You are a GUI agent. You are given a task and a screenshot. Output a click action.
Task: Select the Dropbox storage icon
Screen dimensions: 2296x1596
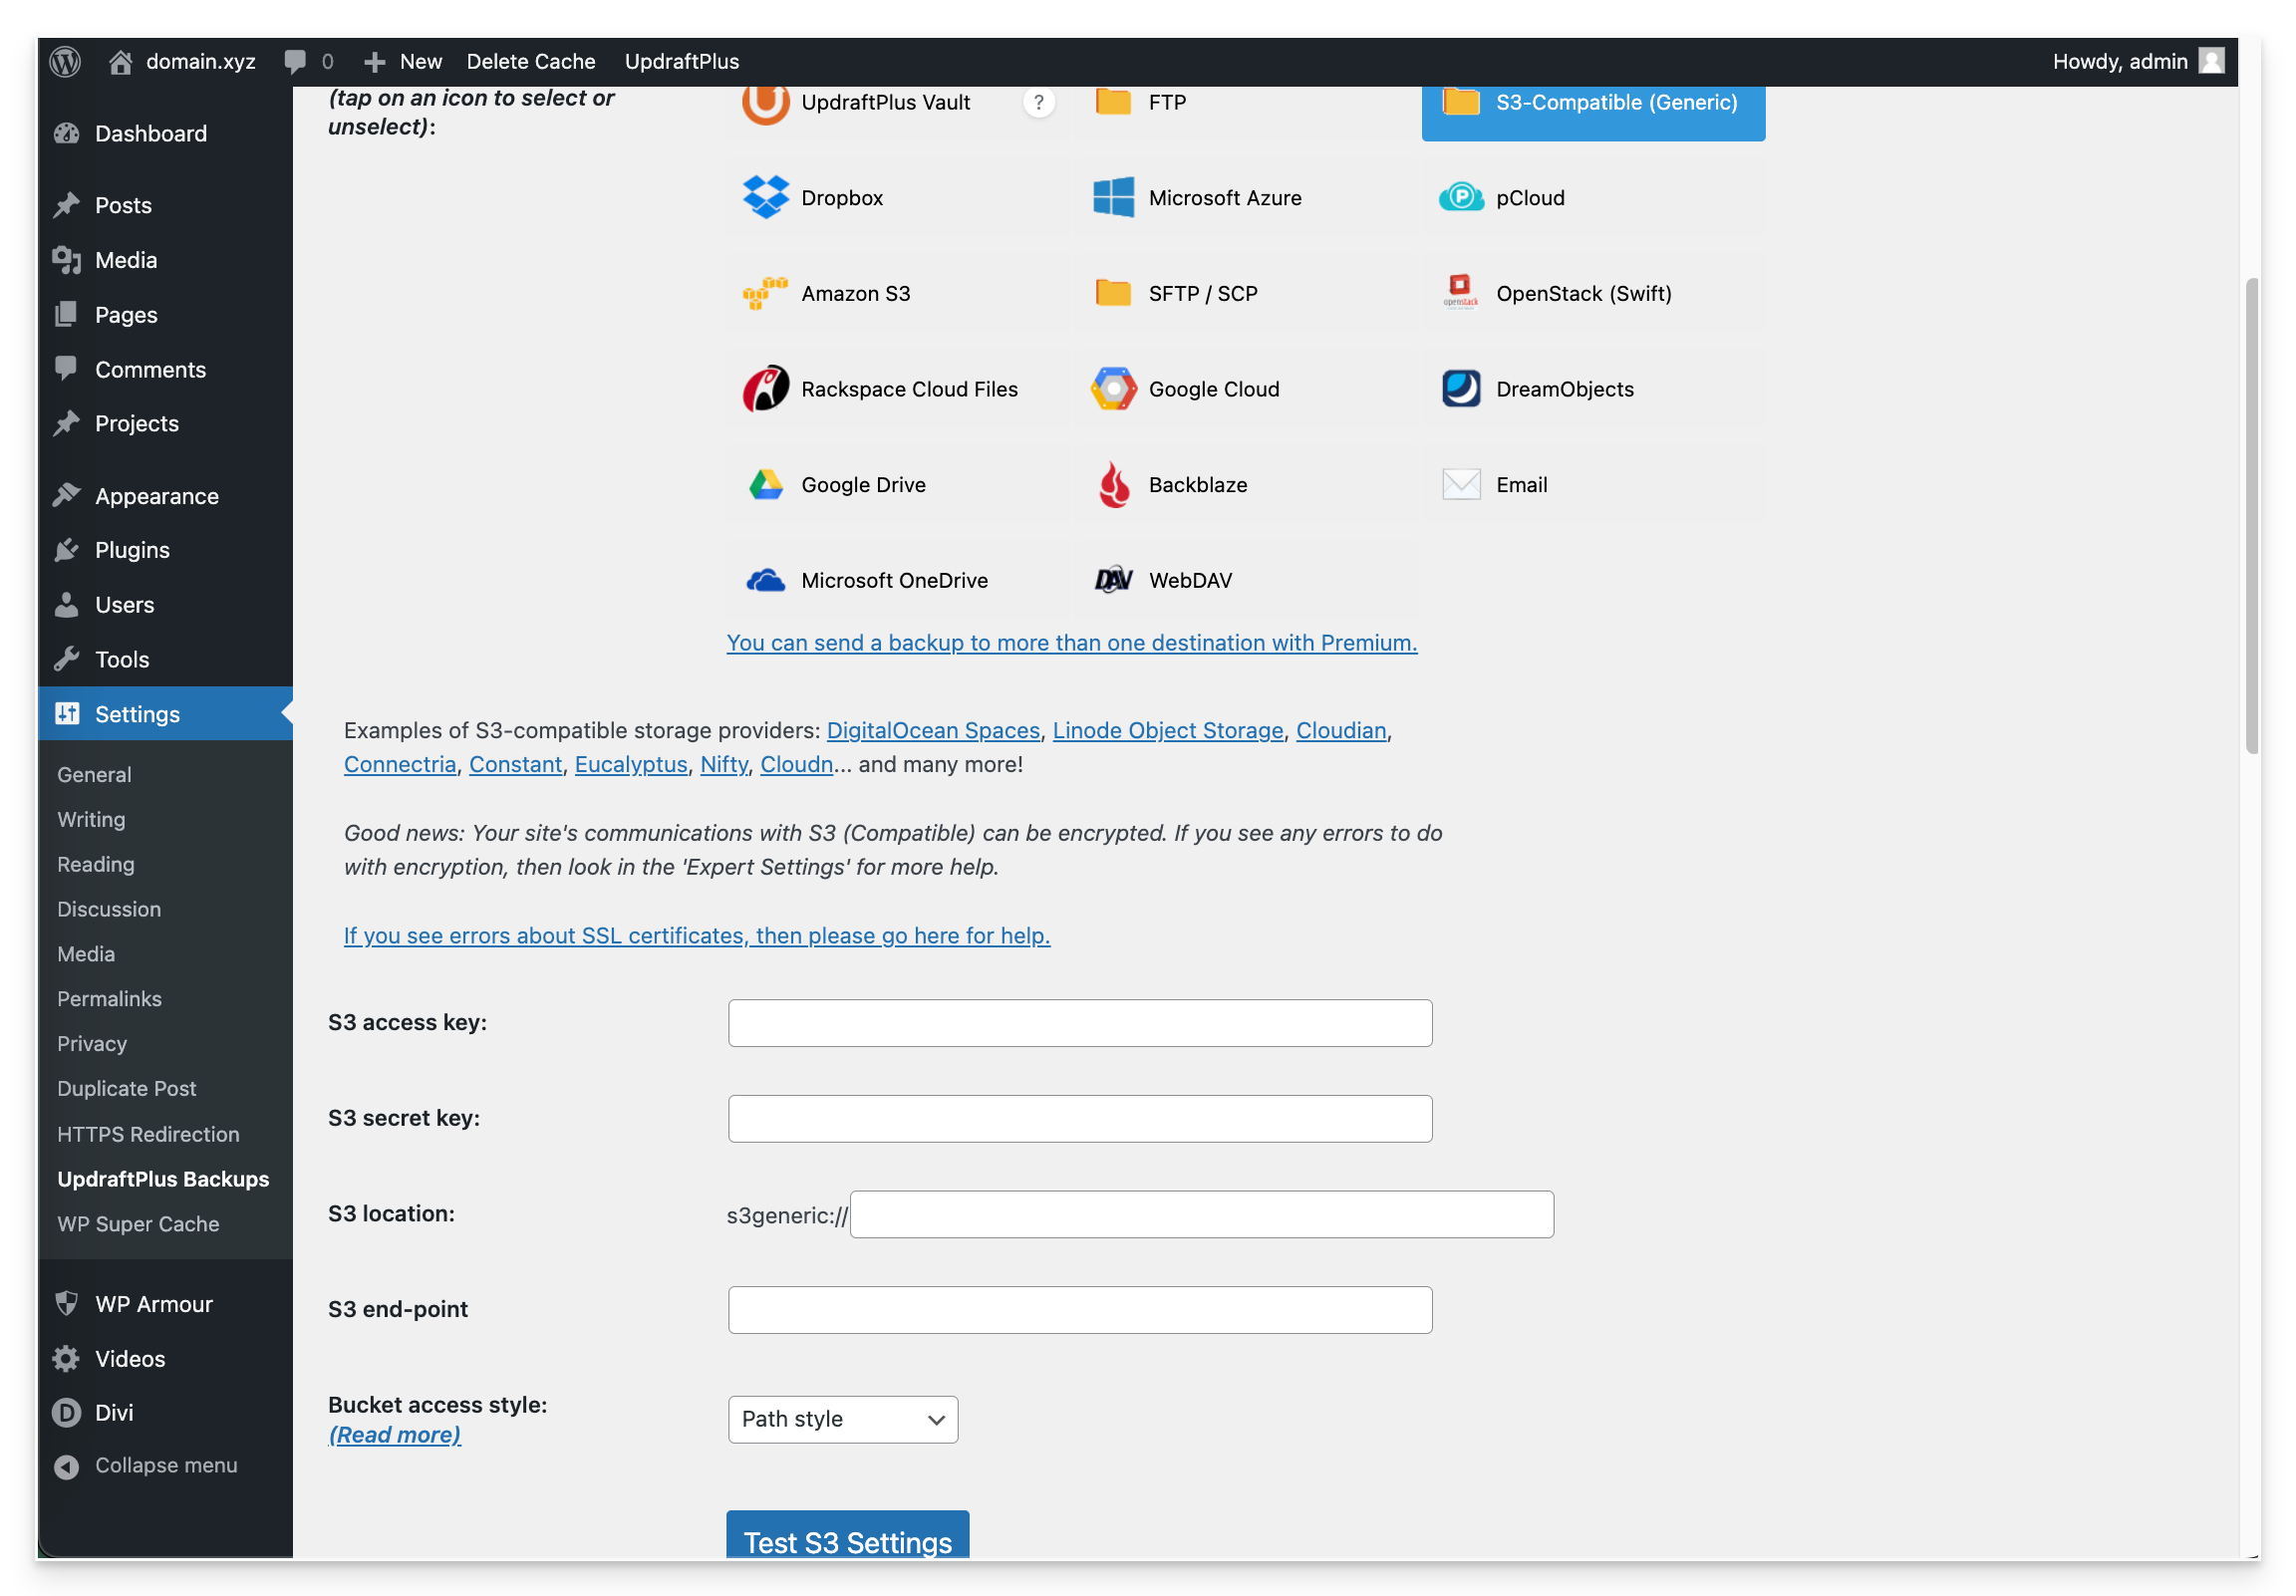(766, 197)
